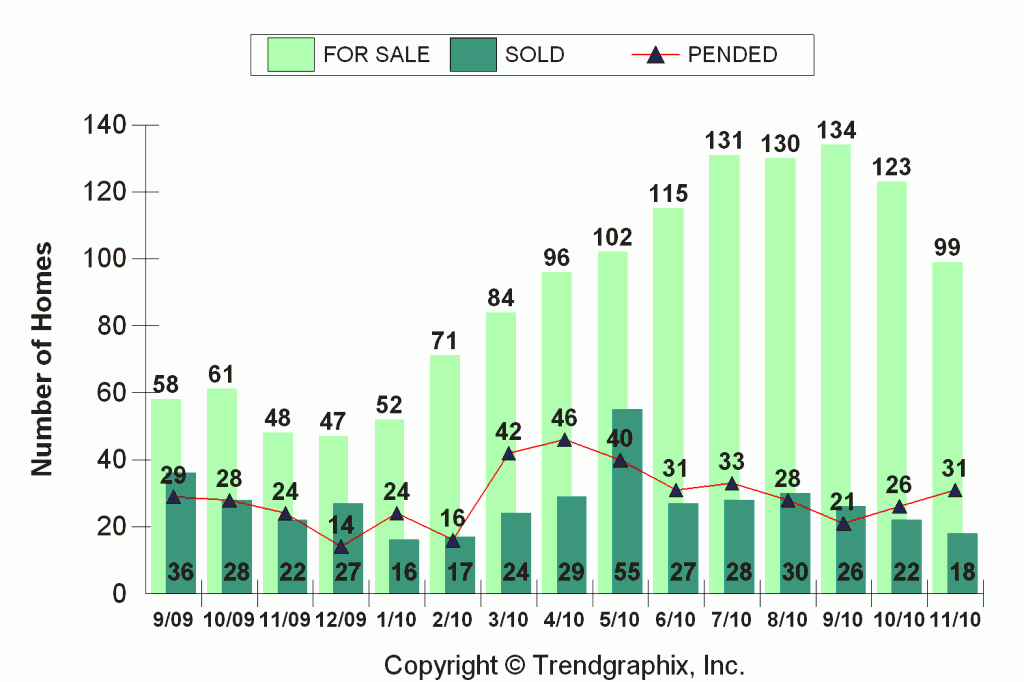
Task: Click the Trendgraphix copyright text
Action: coord(565,665)
